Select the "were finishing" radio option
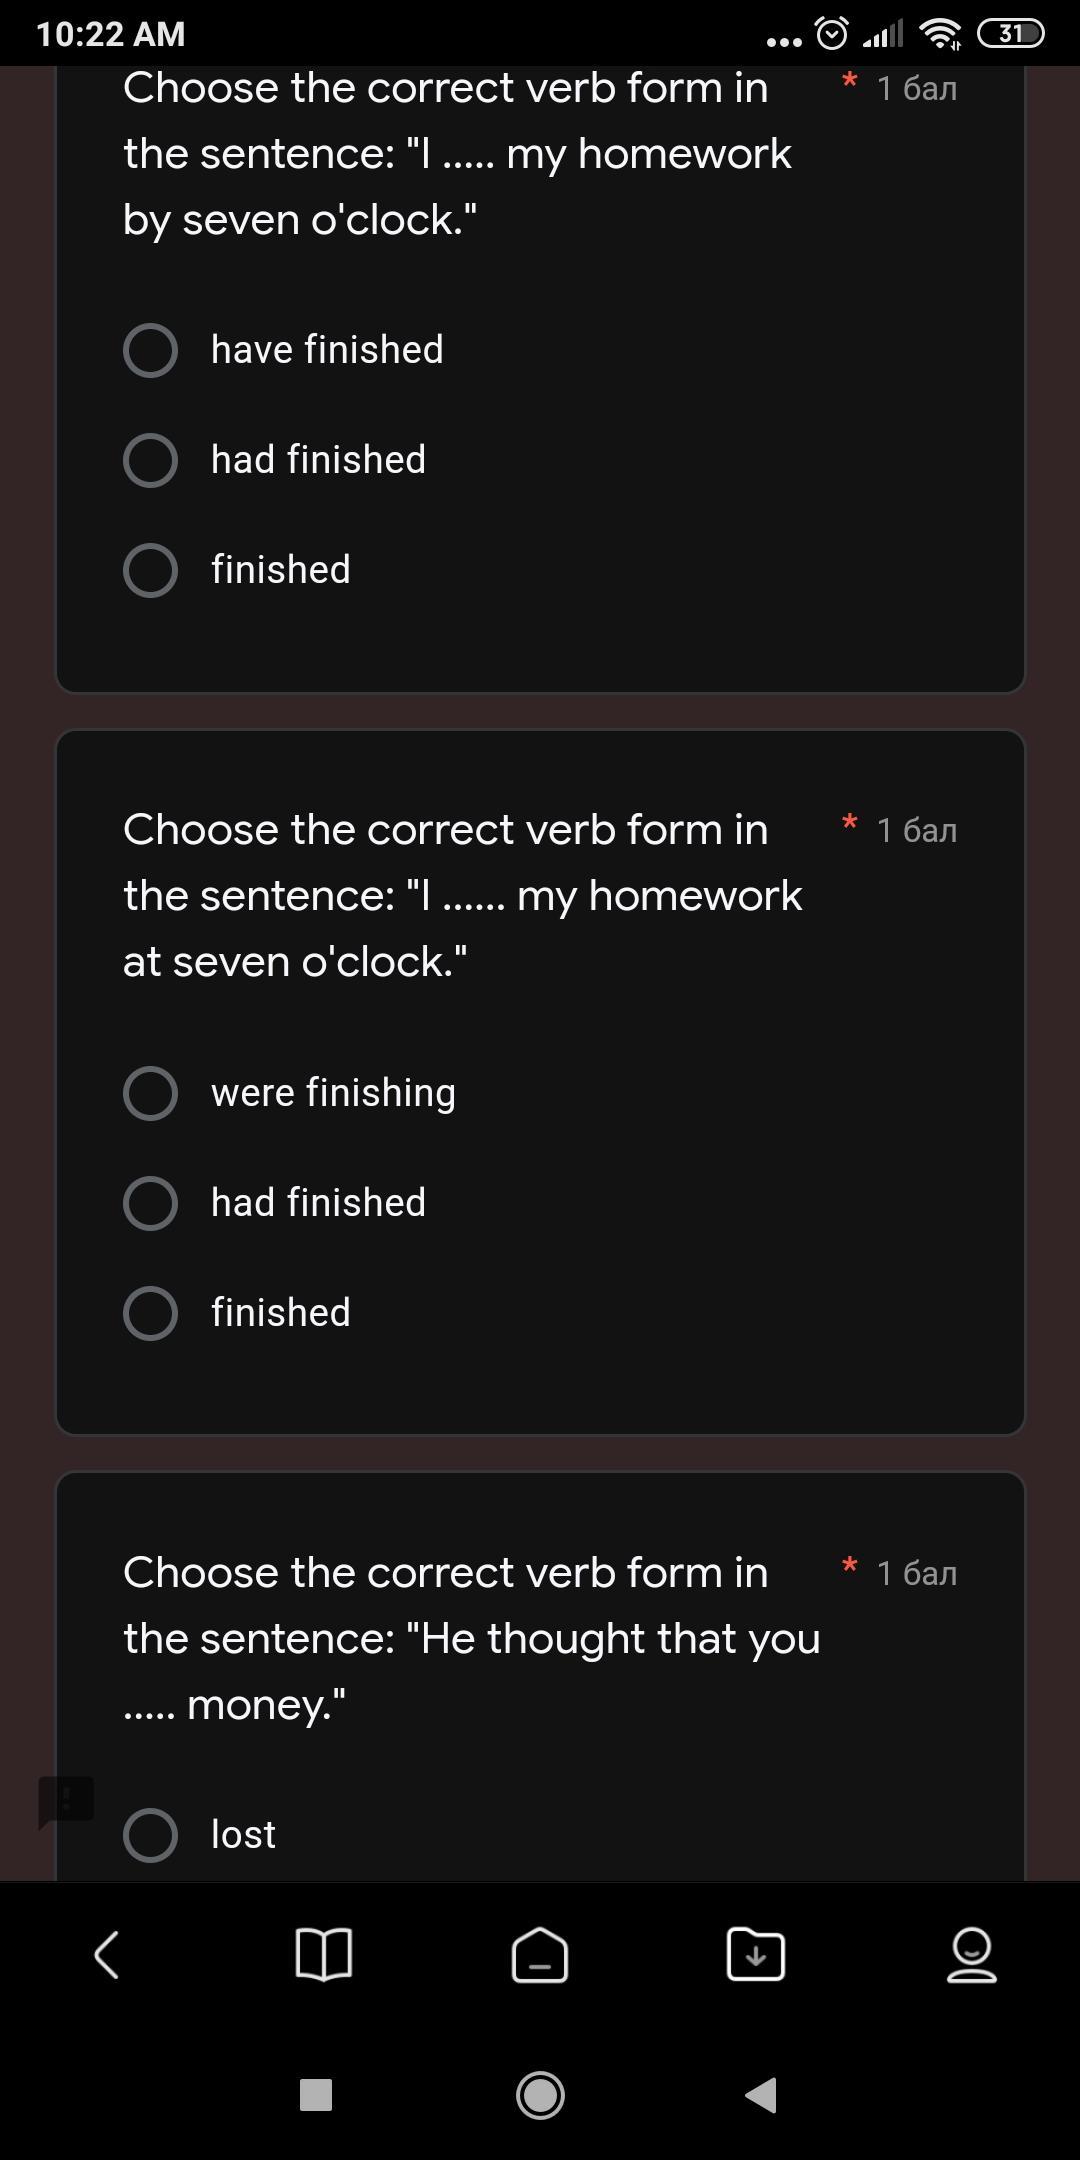1080x2160 pixels. pos(151,1093)
